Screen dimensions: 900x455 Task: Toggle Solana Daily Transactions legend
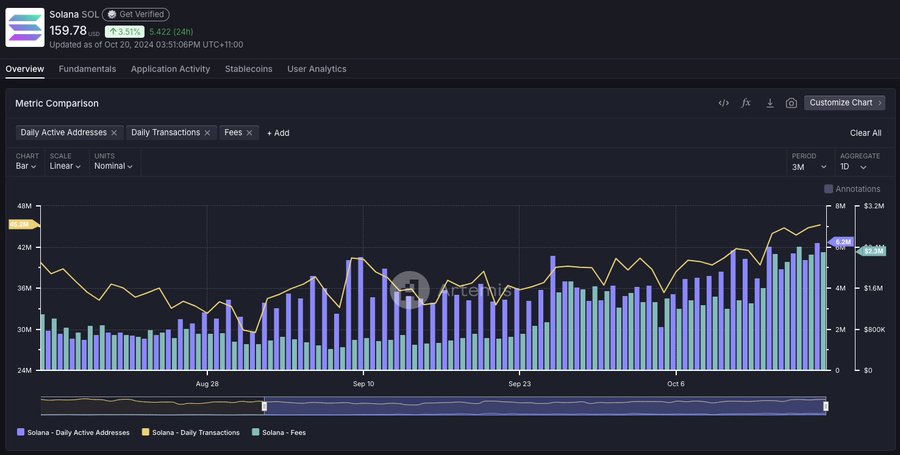[x=191, y=433]
